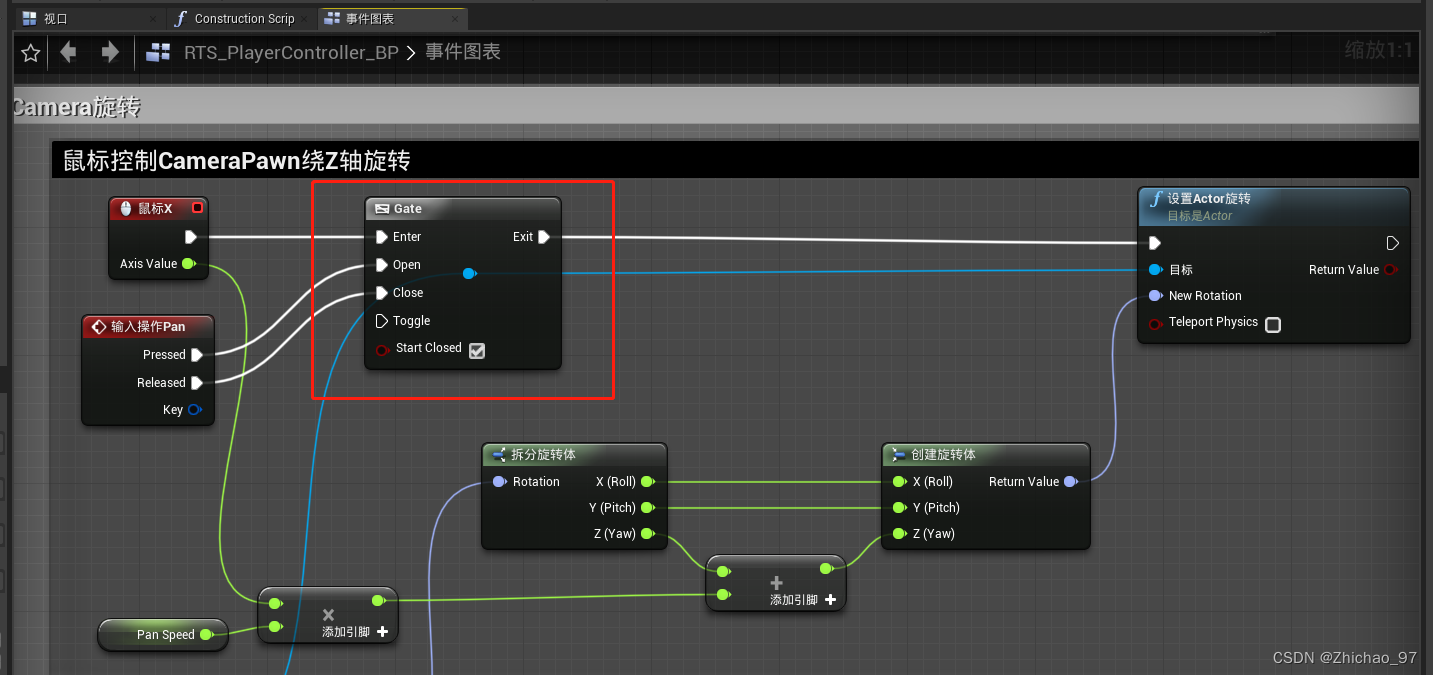Open the Construction Scrip tab
This screenshot has width=1433, height=675.
pos(244,18)
